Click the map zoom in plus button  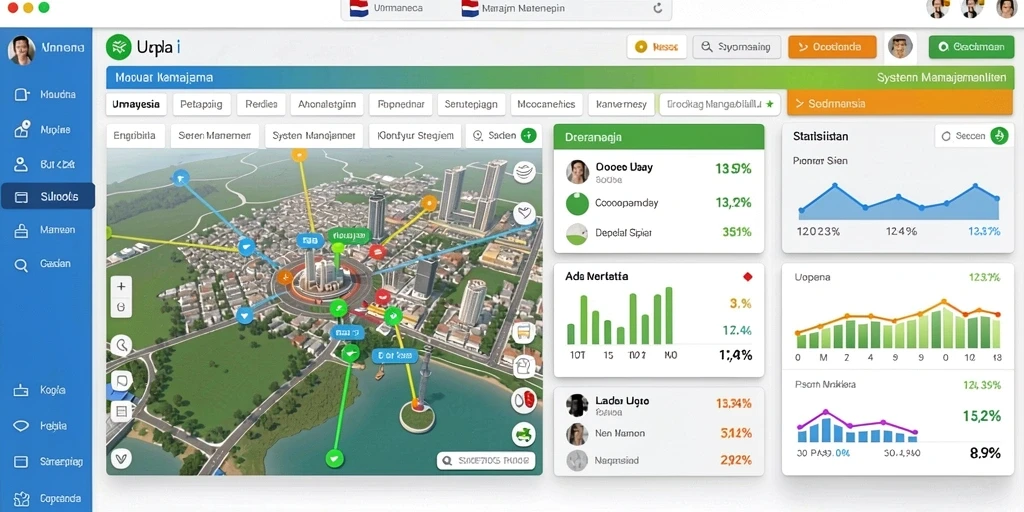coord(121,286)
